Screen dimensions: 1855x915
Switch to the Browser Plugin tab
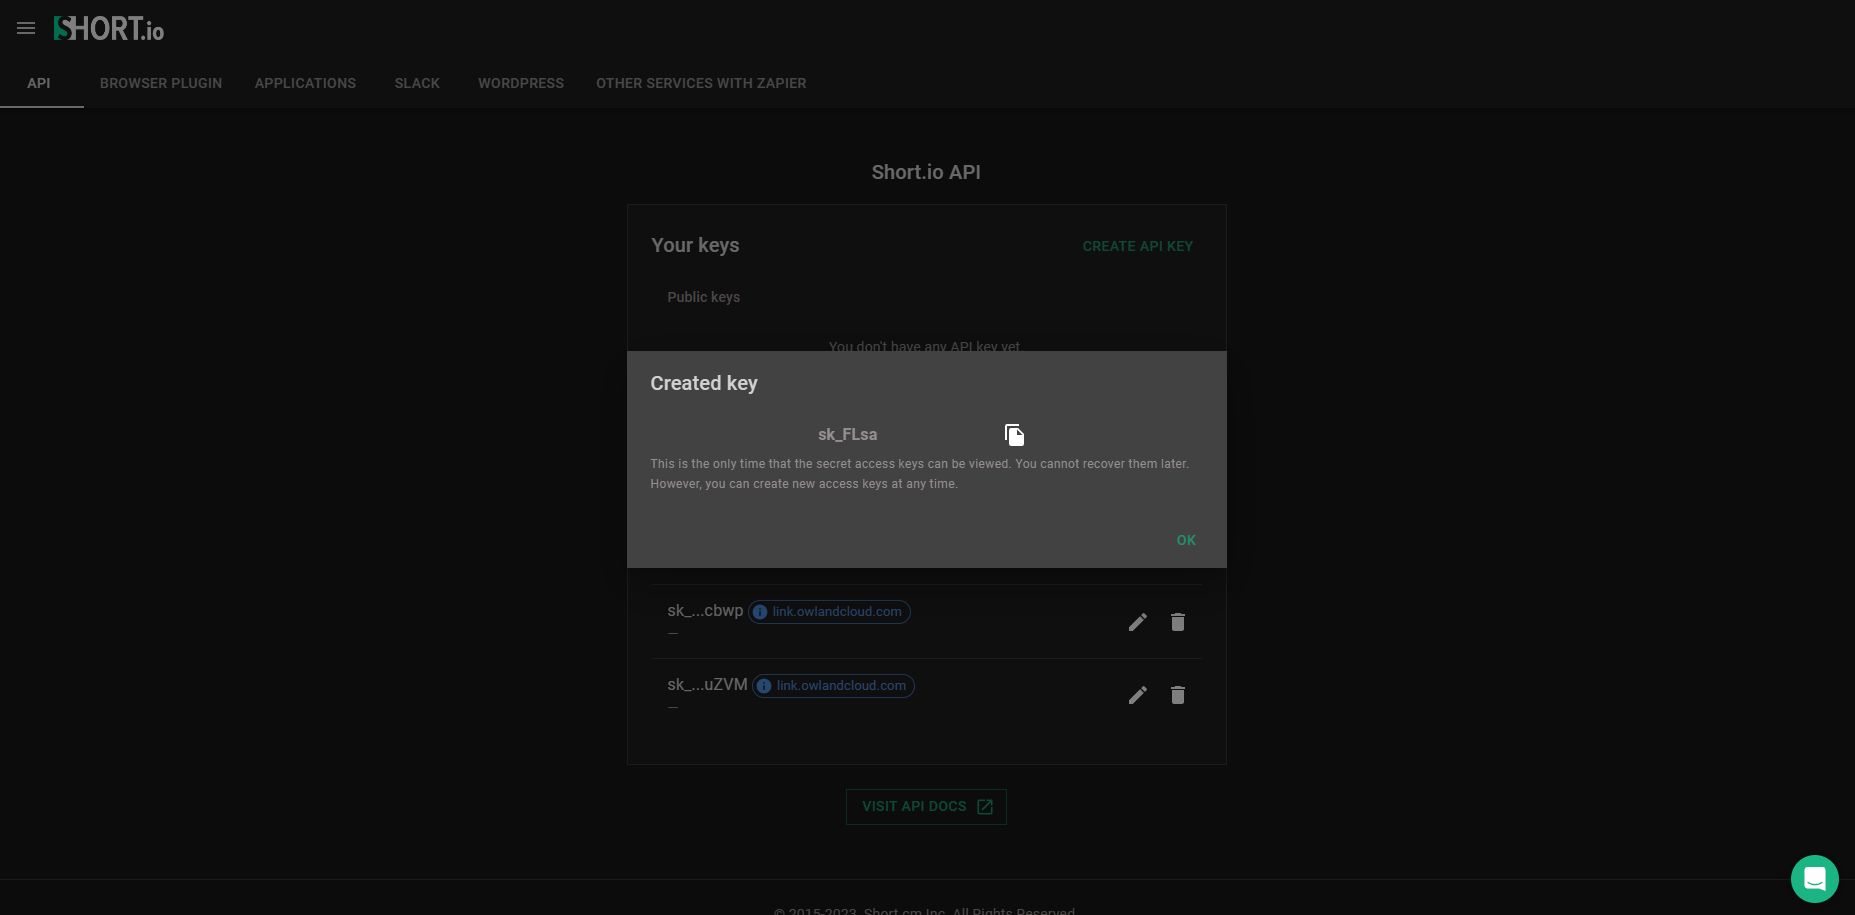pos(161,83)
